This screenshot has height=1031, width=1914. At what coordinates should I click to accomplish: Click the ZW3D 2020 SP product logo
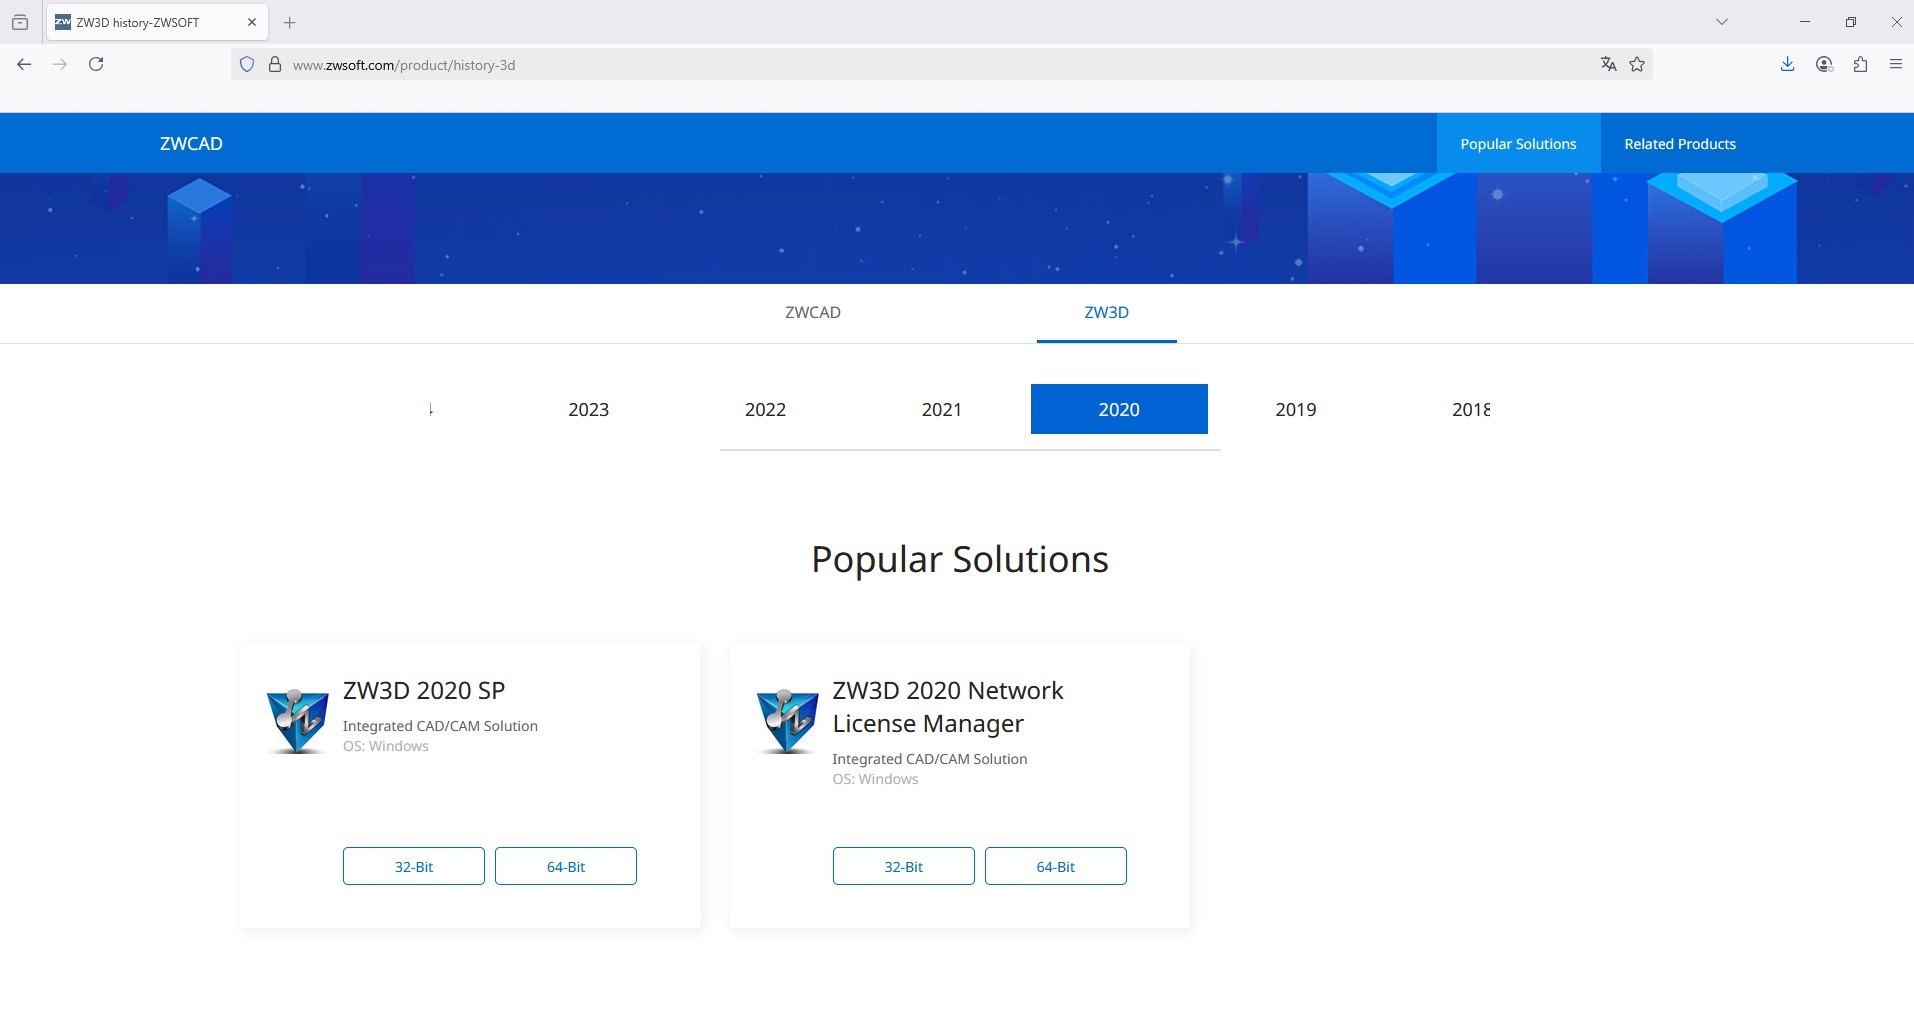tap(297, 721)
